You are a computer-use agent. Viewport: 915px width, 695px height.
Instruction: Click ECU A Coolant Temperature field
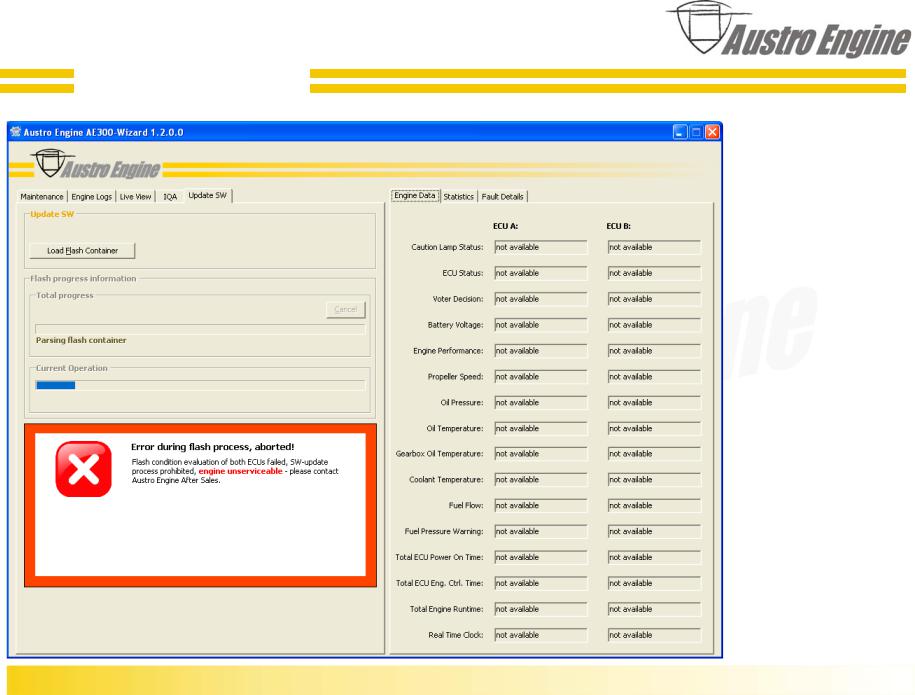(540, 480)
